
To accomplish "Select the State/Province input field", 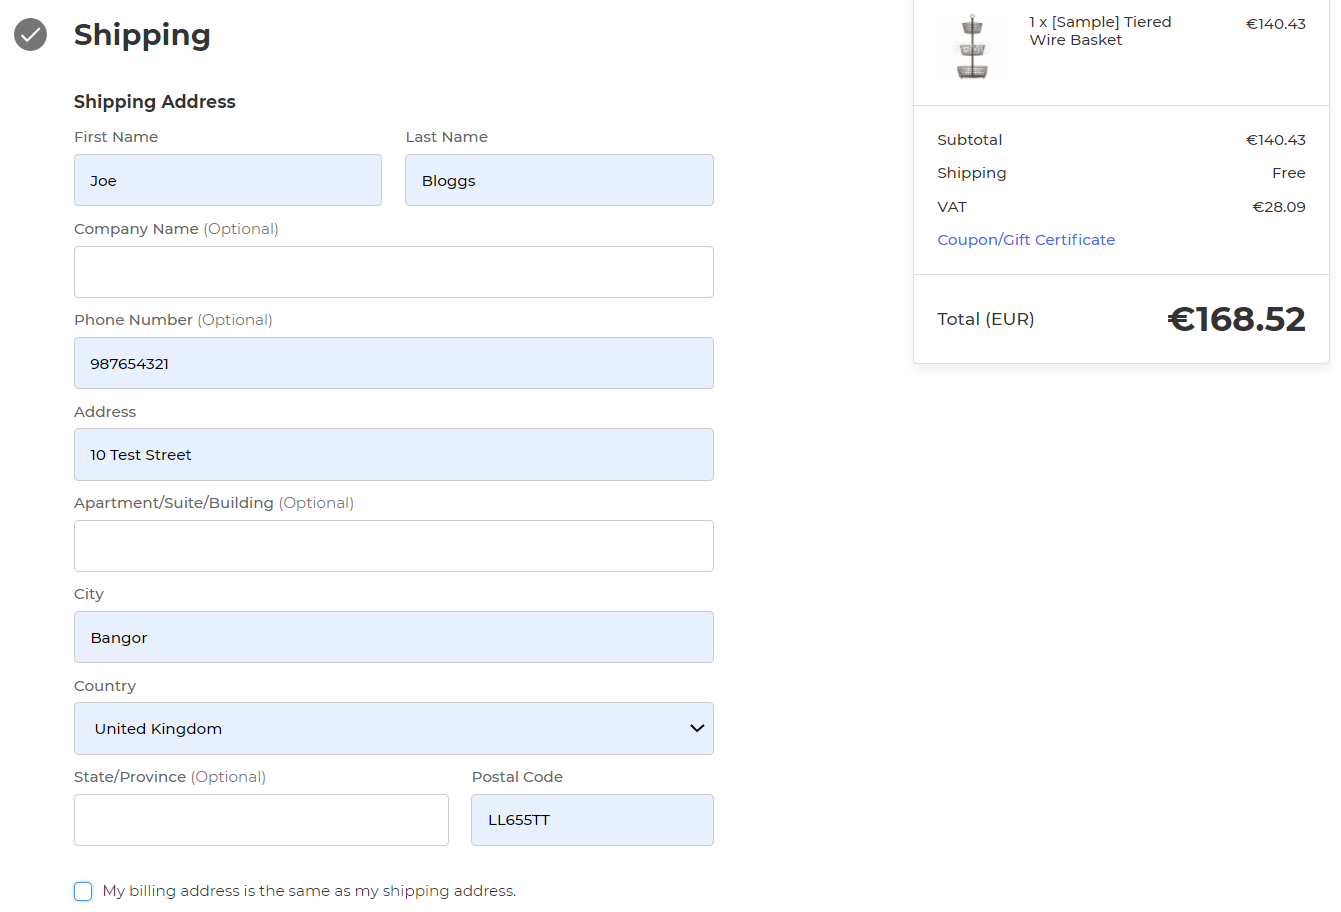I will 261,820.
